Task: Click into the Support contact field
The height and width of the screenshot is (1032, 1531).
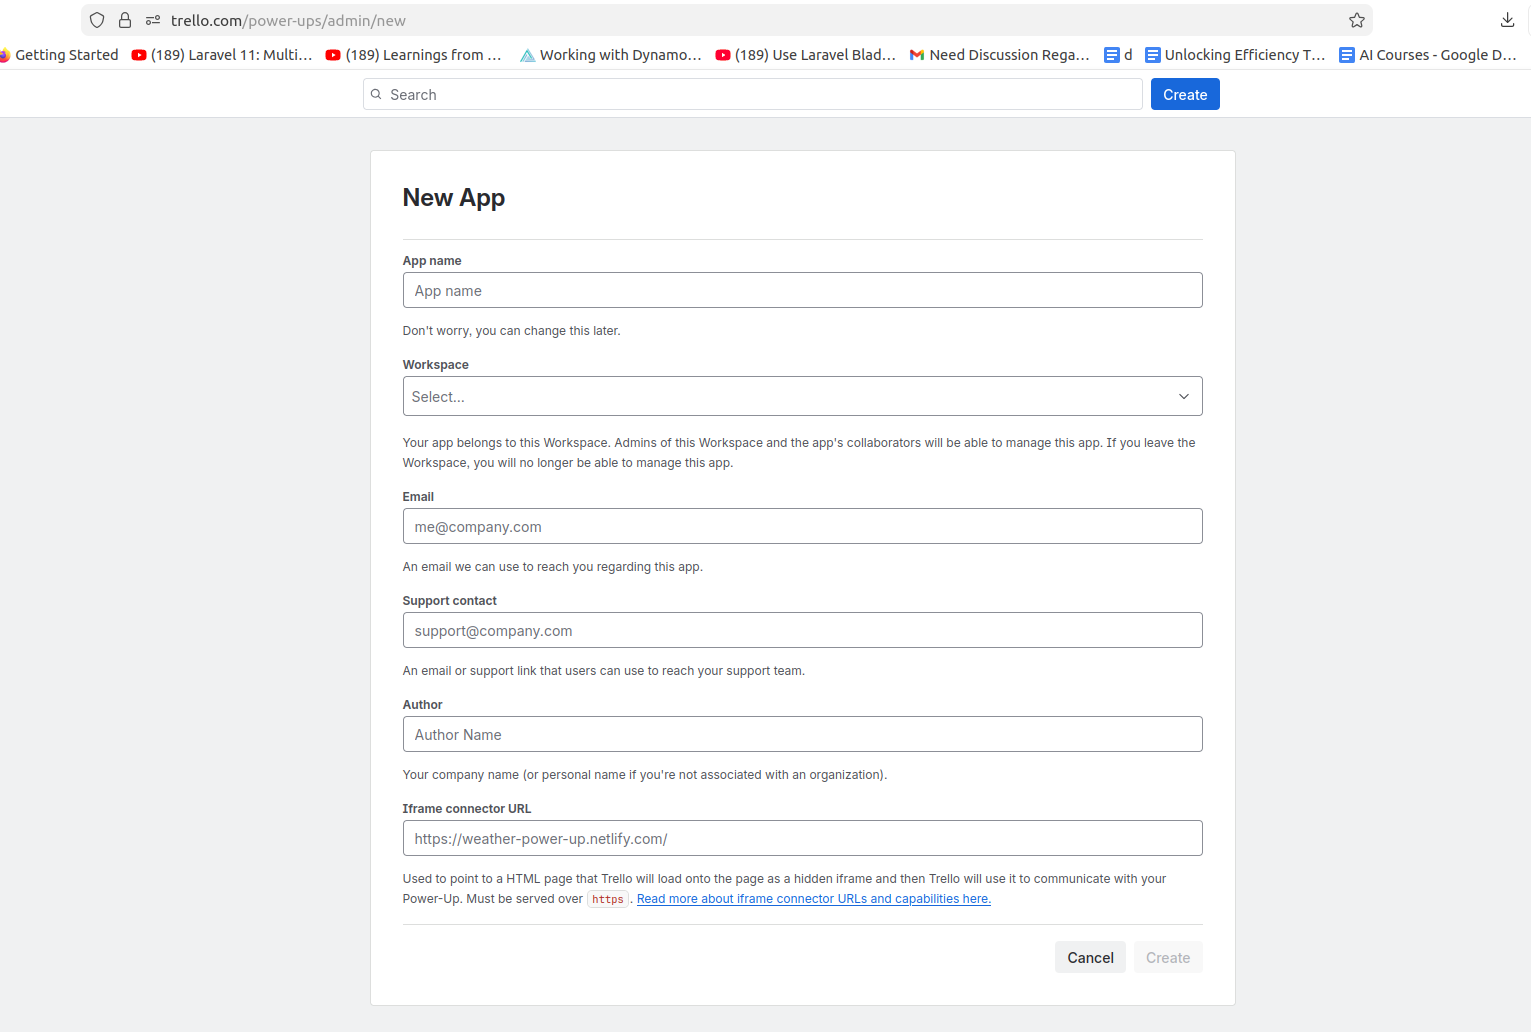Action: 802,630
